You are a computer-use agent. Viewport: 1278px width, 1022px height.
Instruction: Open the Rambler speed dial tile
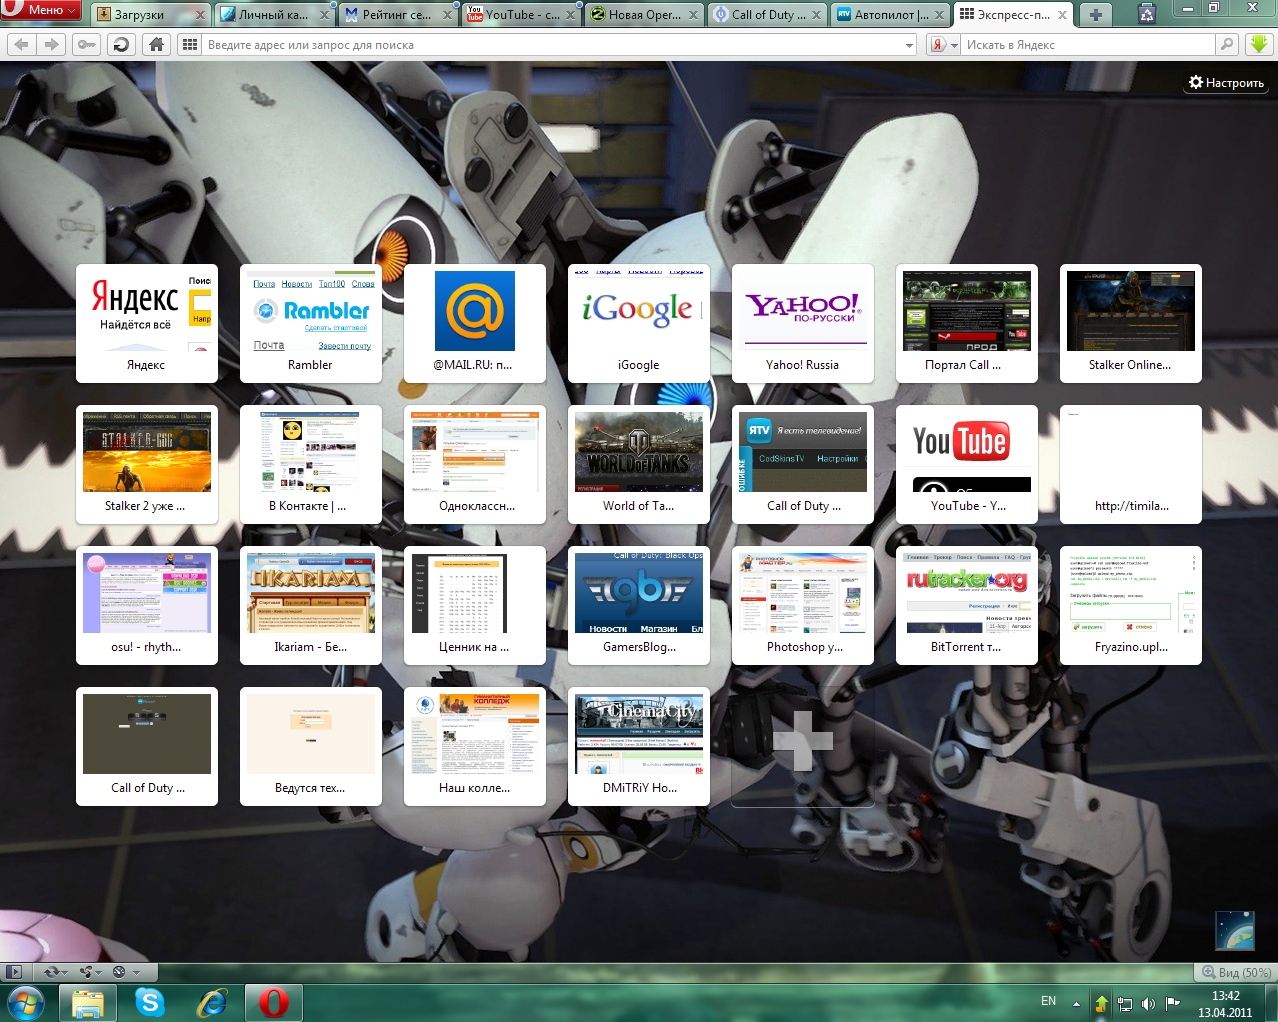pos(311,323)
